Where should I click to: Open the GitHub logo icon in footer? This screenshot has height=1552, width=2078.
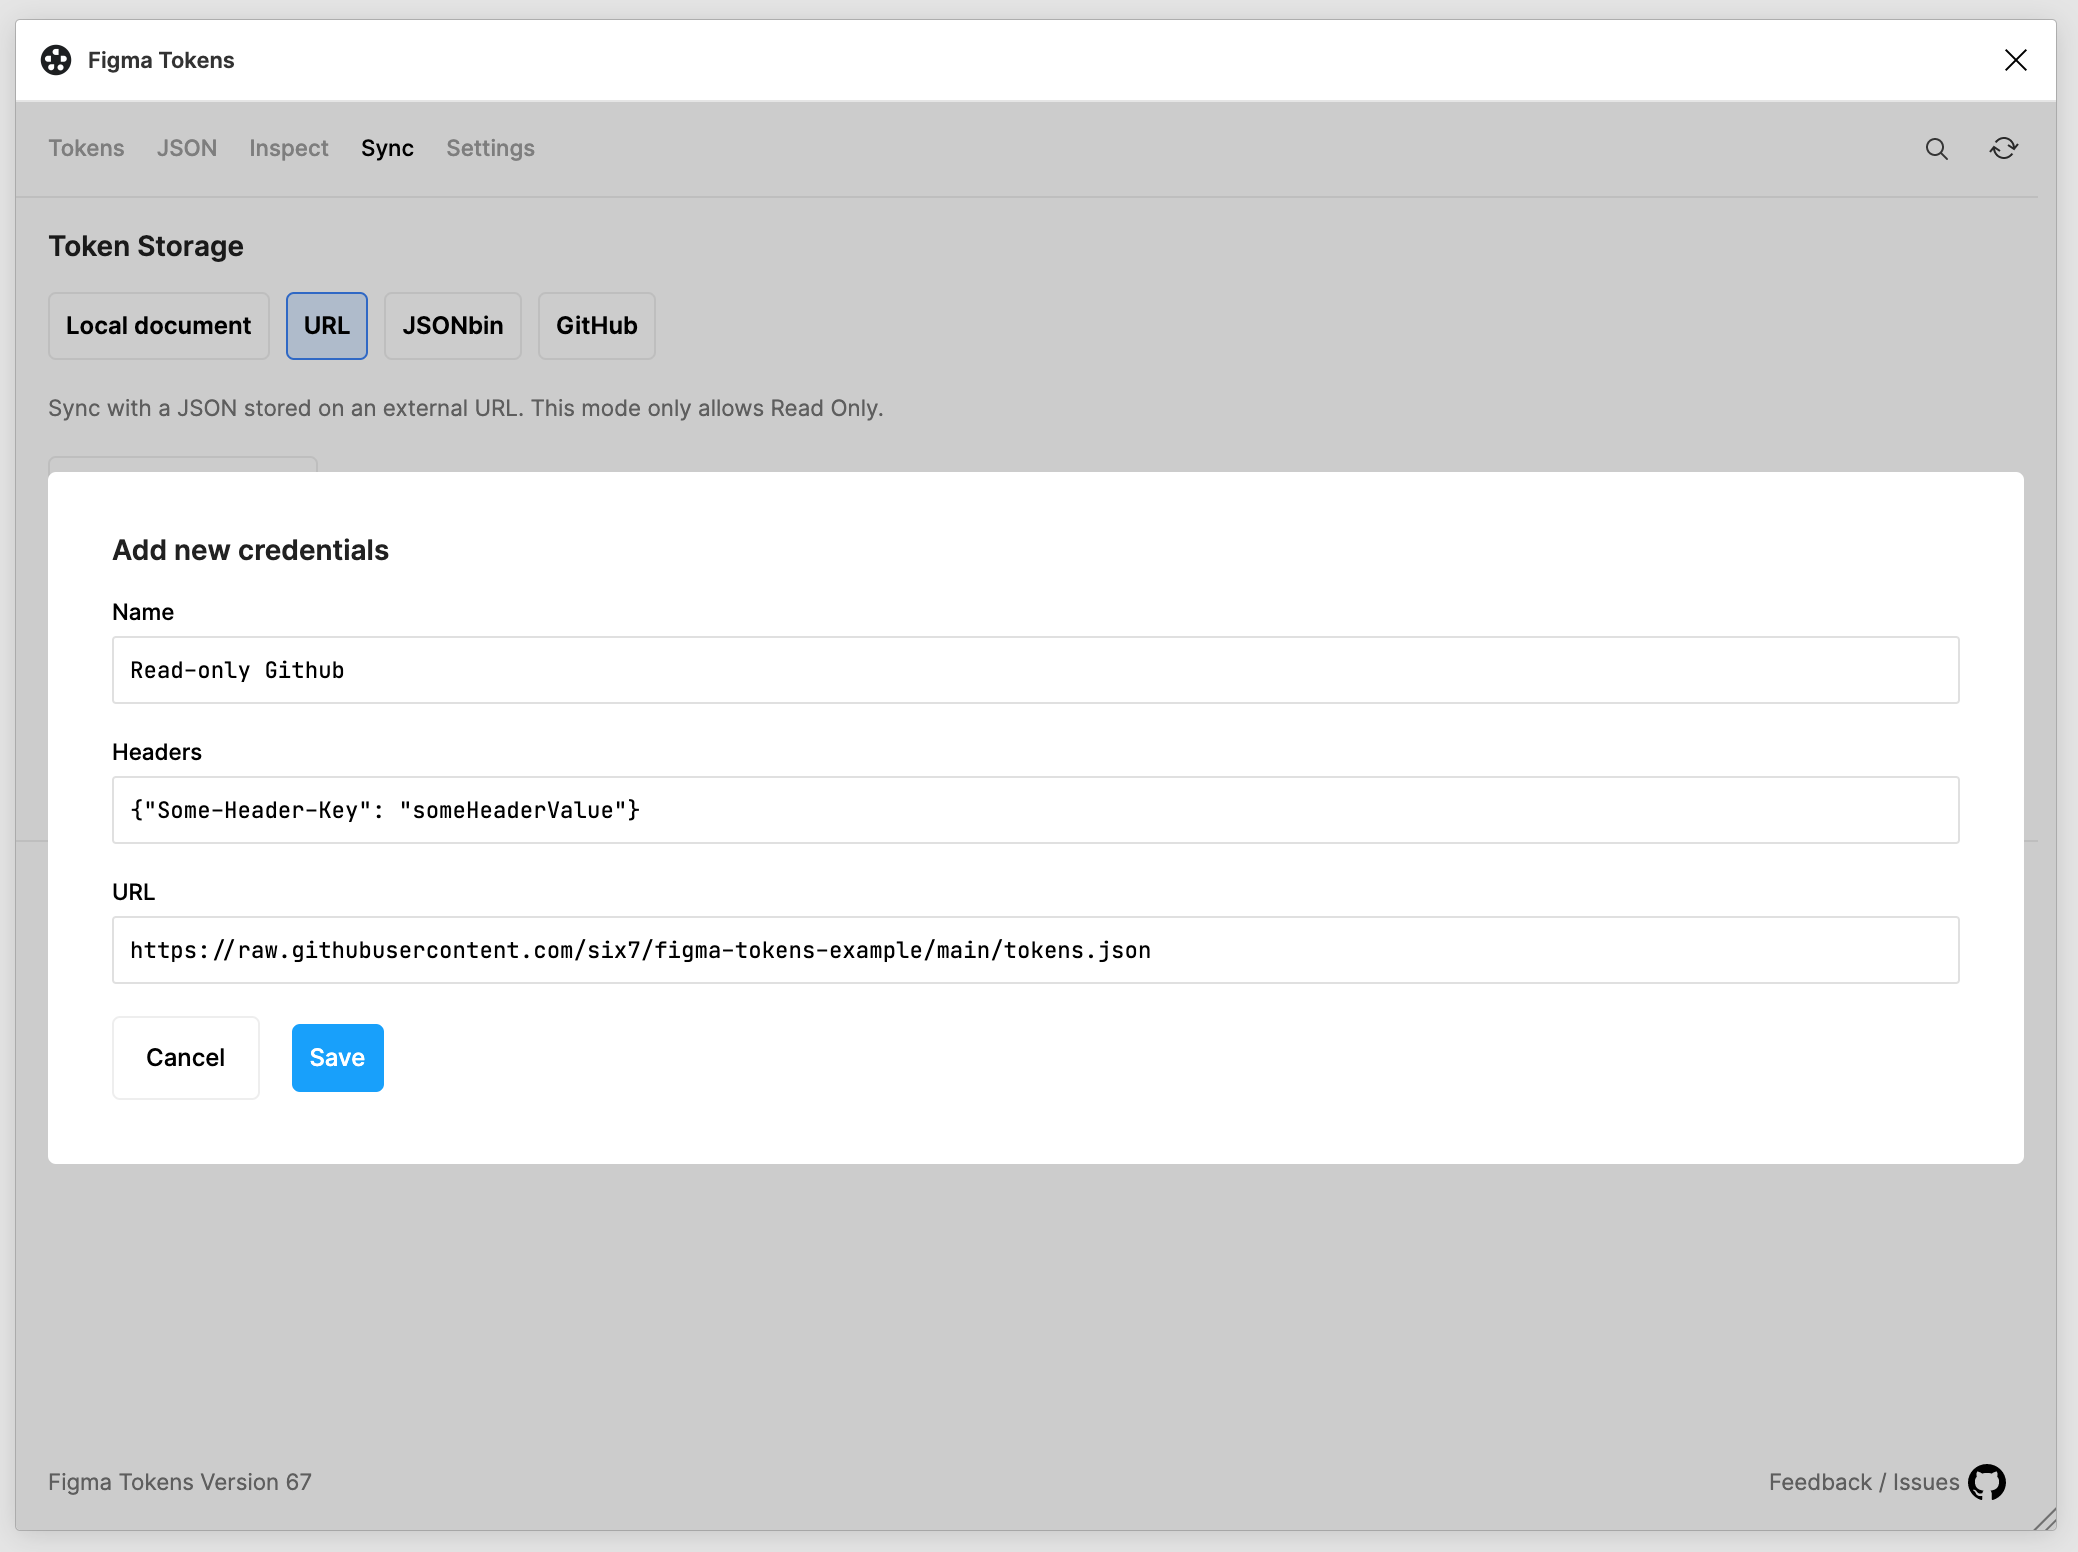(1987, 1482)
